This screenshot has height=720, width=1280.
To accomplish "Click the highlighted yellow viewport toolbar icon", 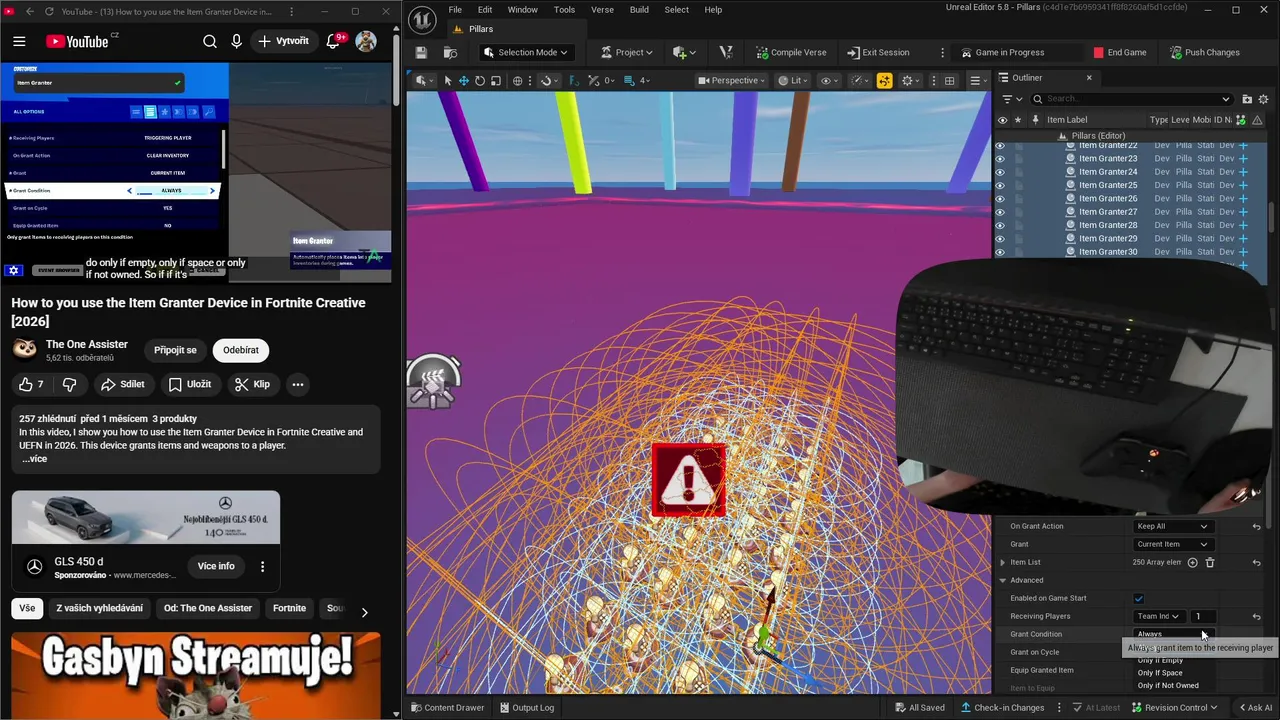I will tap(884, 80).
